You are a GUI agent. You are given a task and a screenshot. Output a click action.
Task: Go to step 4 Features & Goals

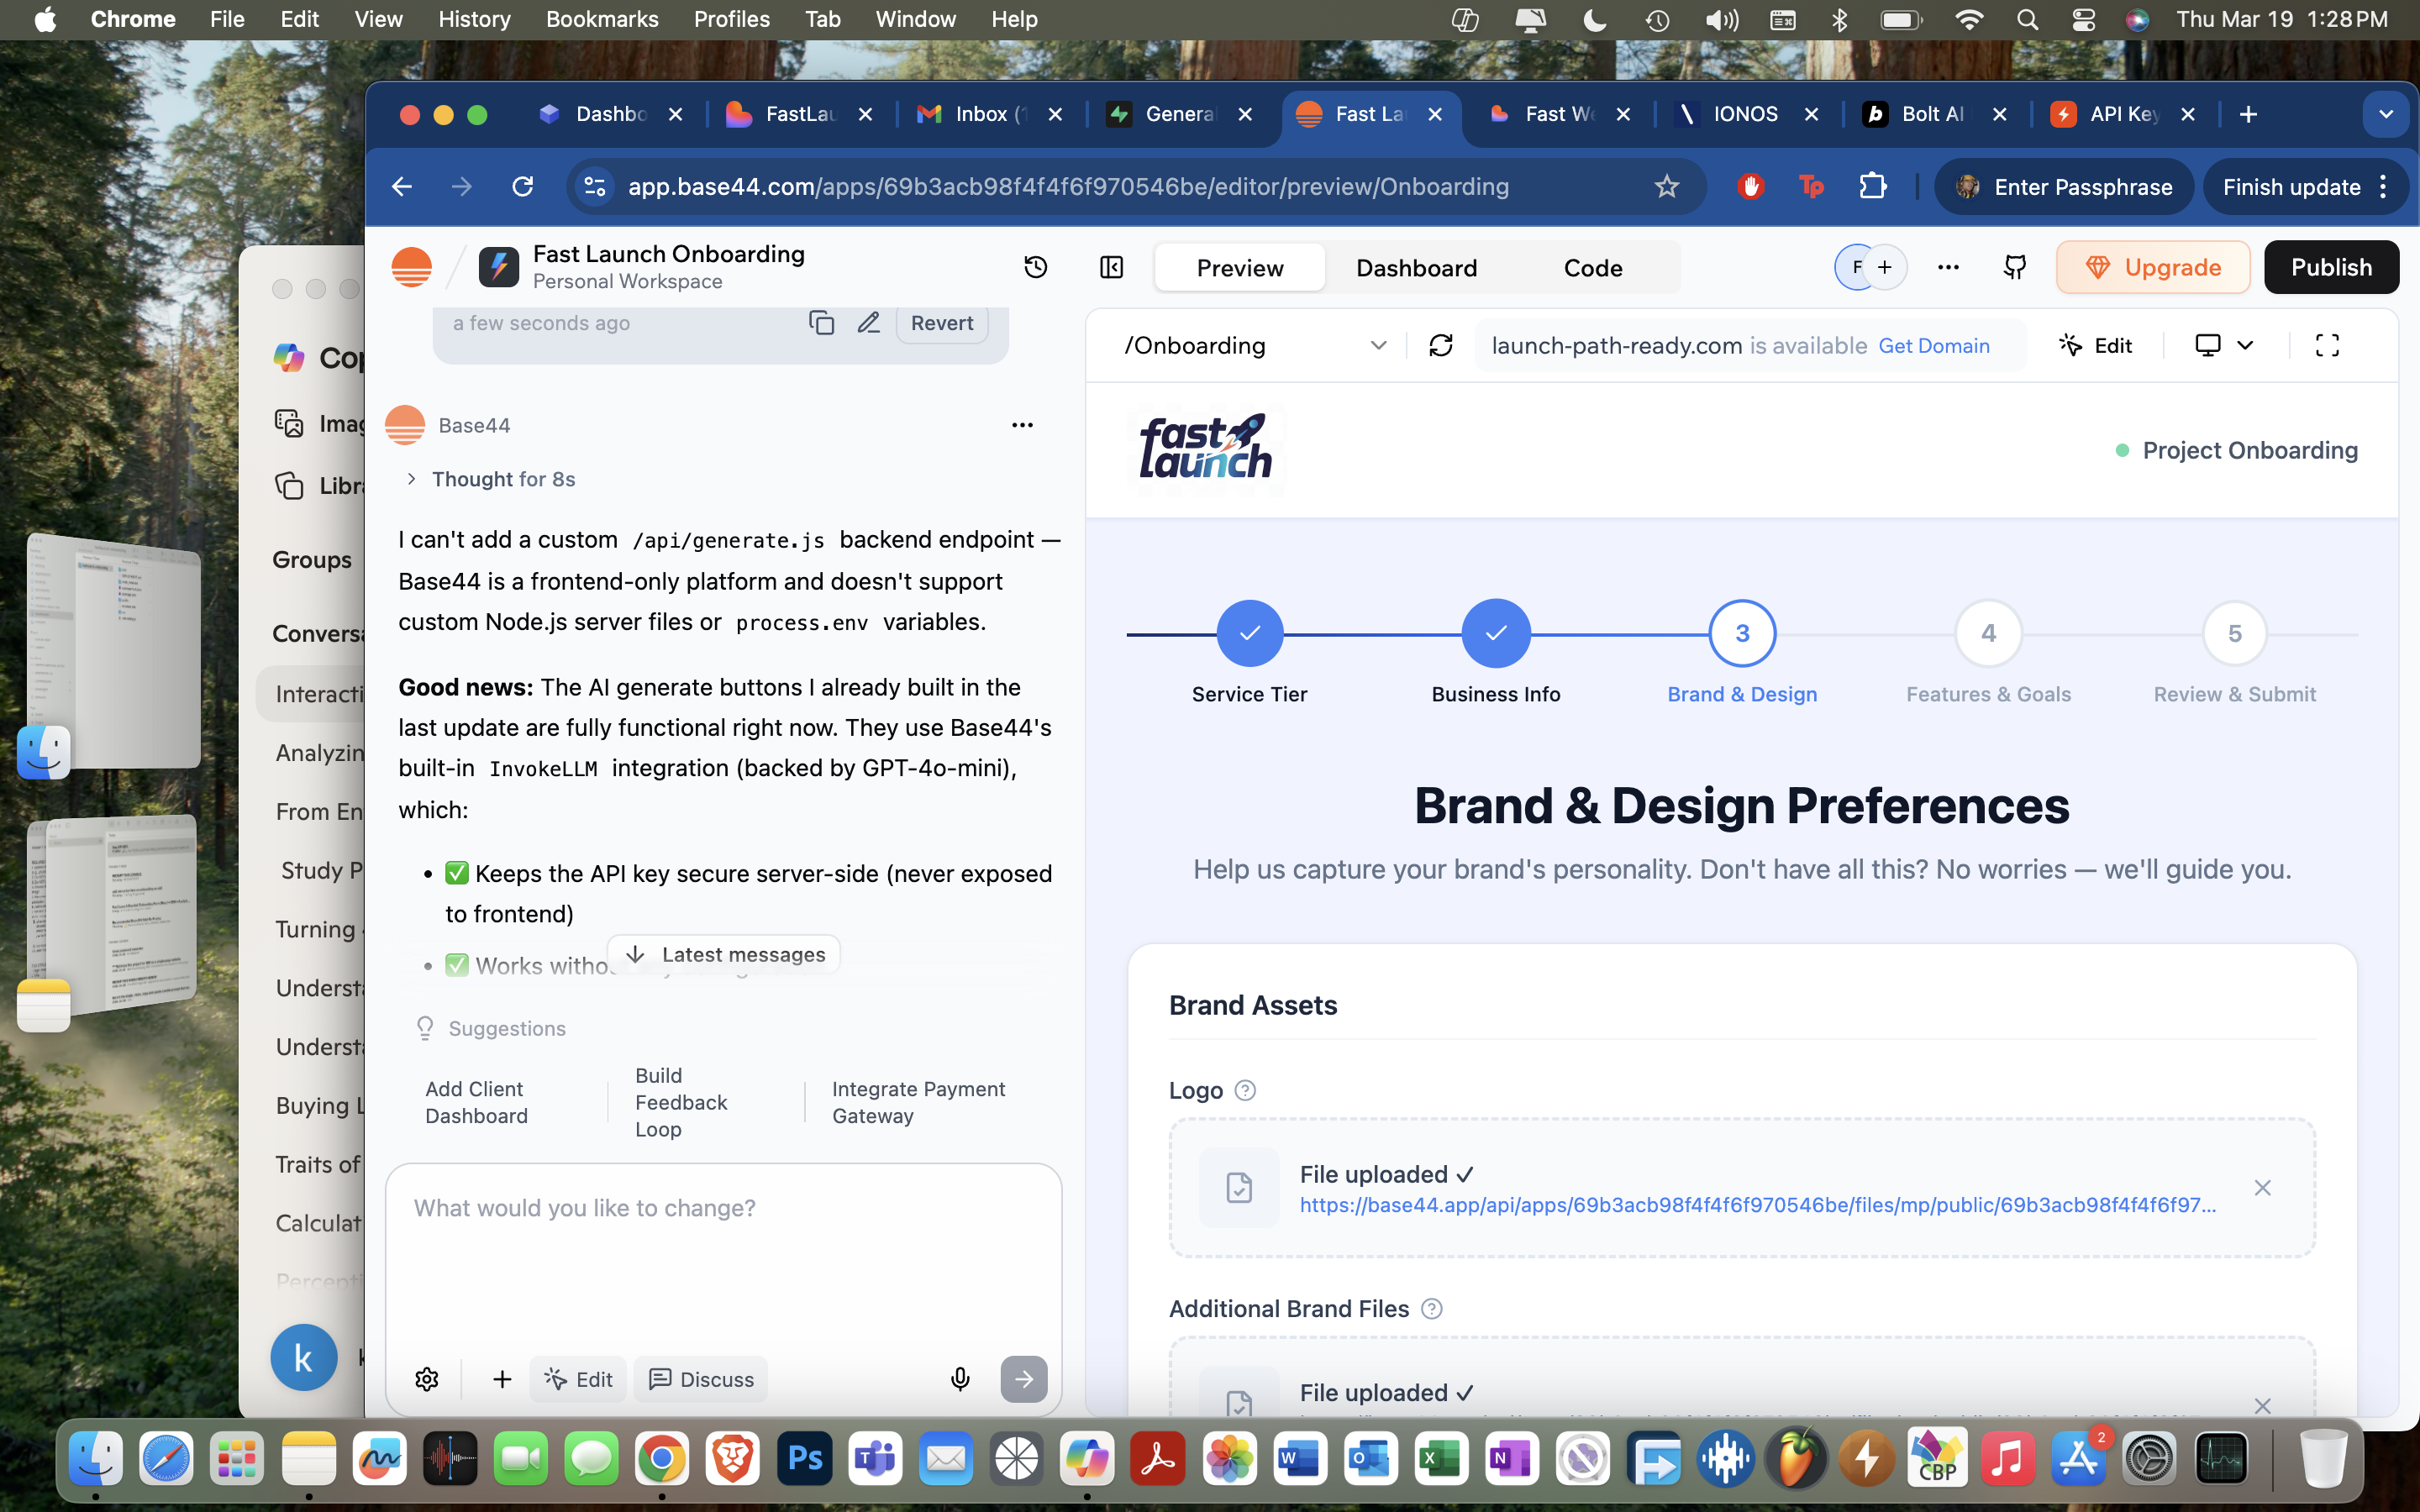(x=1988, y=633)
